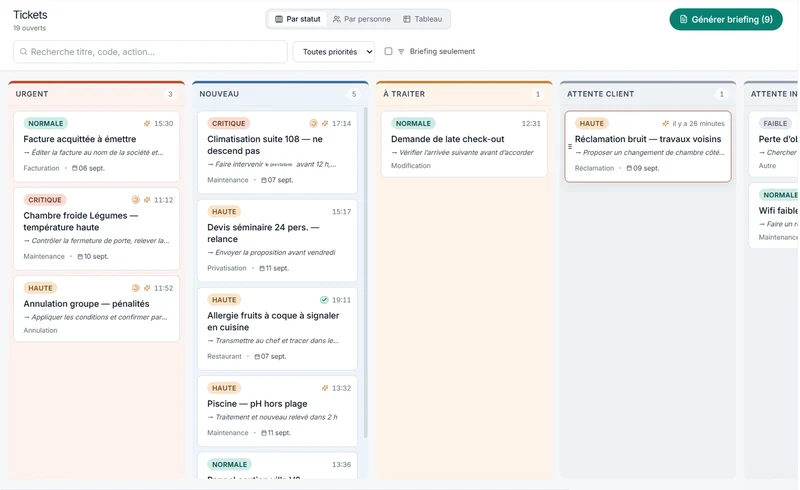Click ATTENTE CLIENT column count badge 1
This screenshot has width=800, height=490.
pos(721,94)
